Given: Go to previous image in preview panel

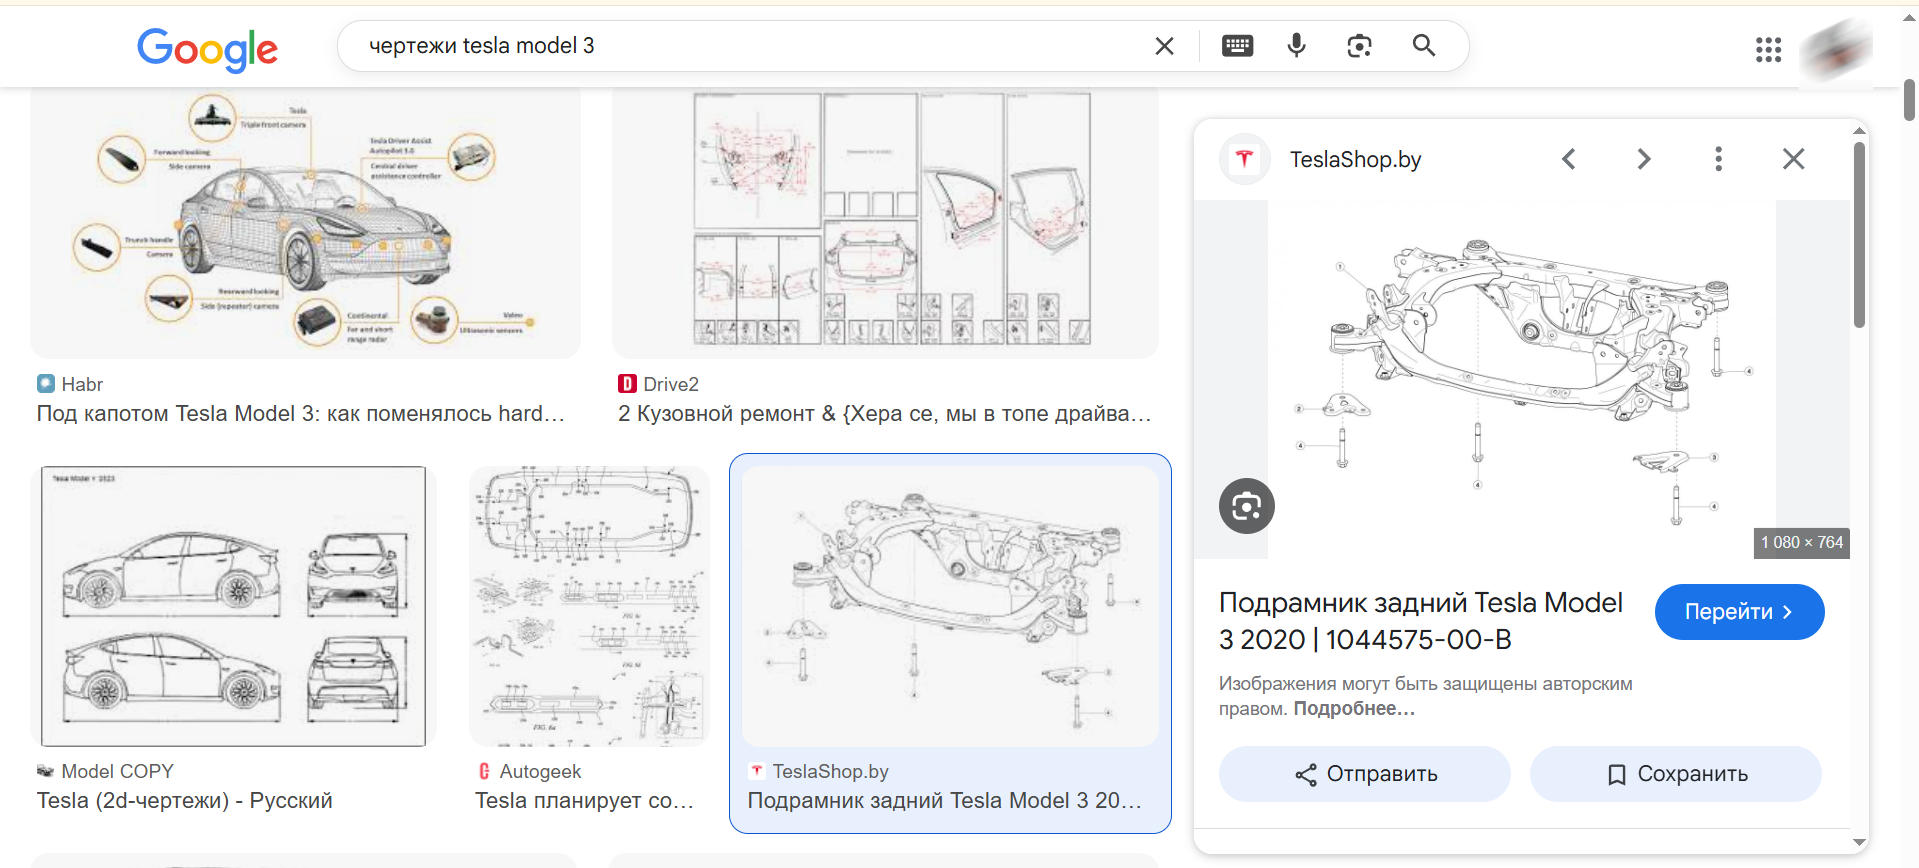Looking at the screenshot, I should point(1568,159).
